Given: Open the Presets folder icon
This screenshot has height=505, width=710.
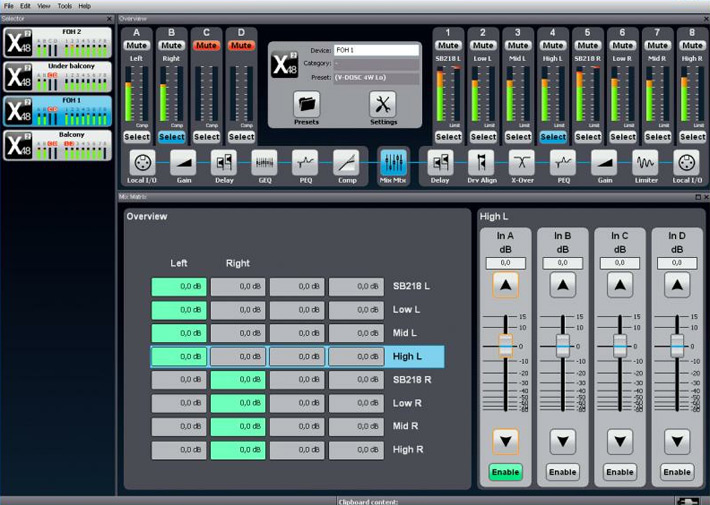Looking at the screenshot, I should point(306,103).
